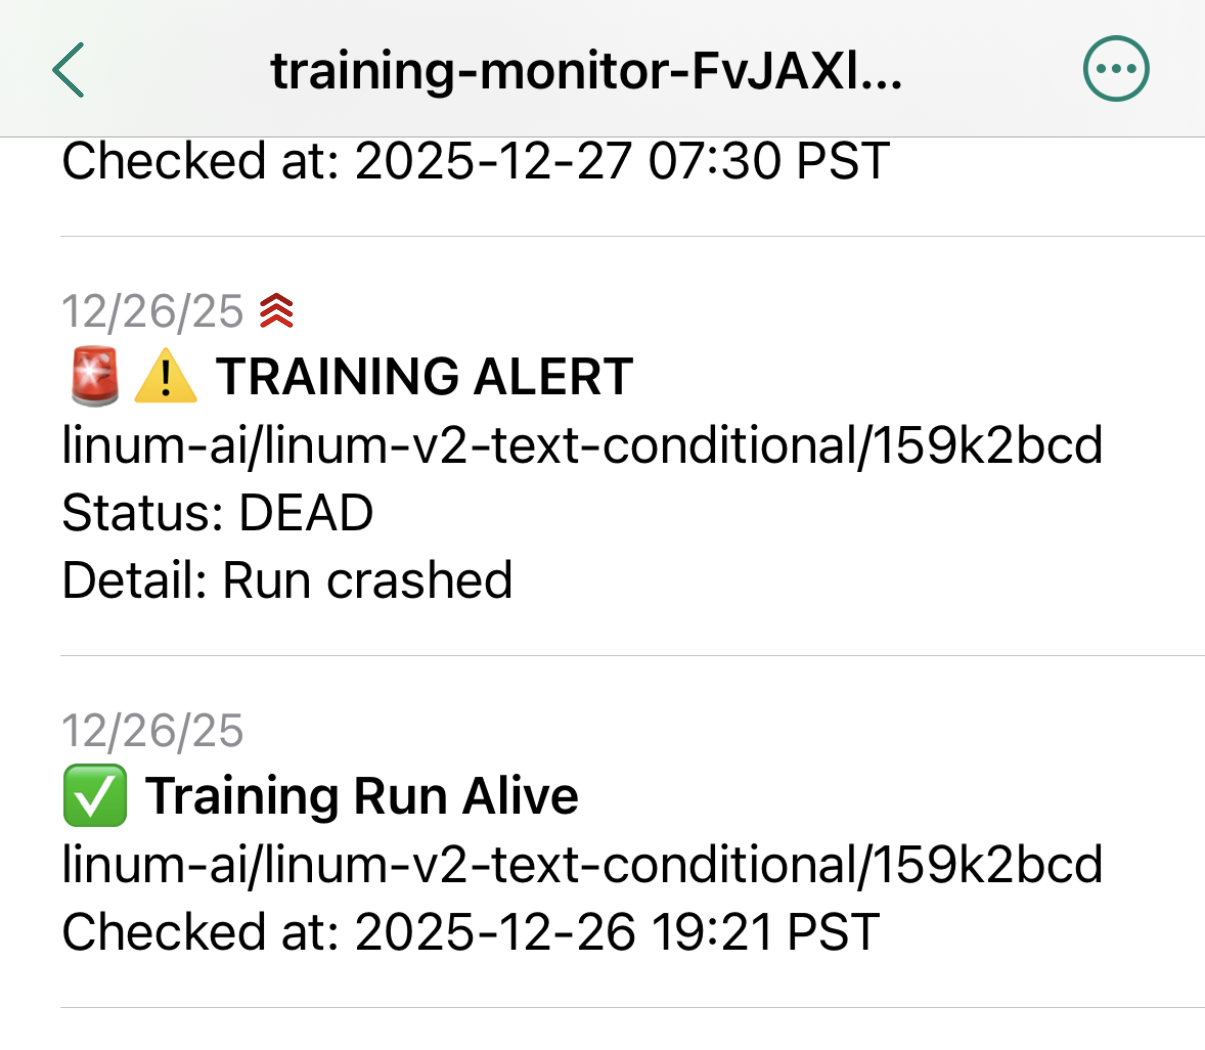Select run ID 159k2bcd in the training alert

(x=988, y=445)
